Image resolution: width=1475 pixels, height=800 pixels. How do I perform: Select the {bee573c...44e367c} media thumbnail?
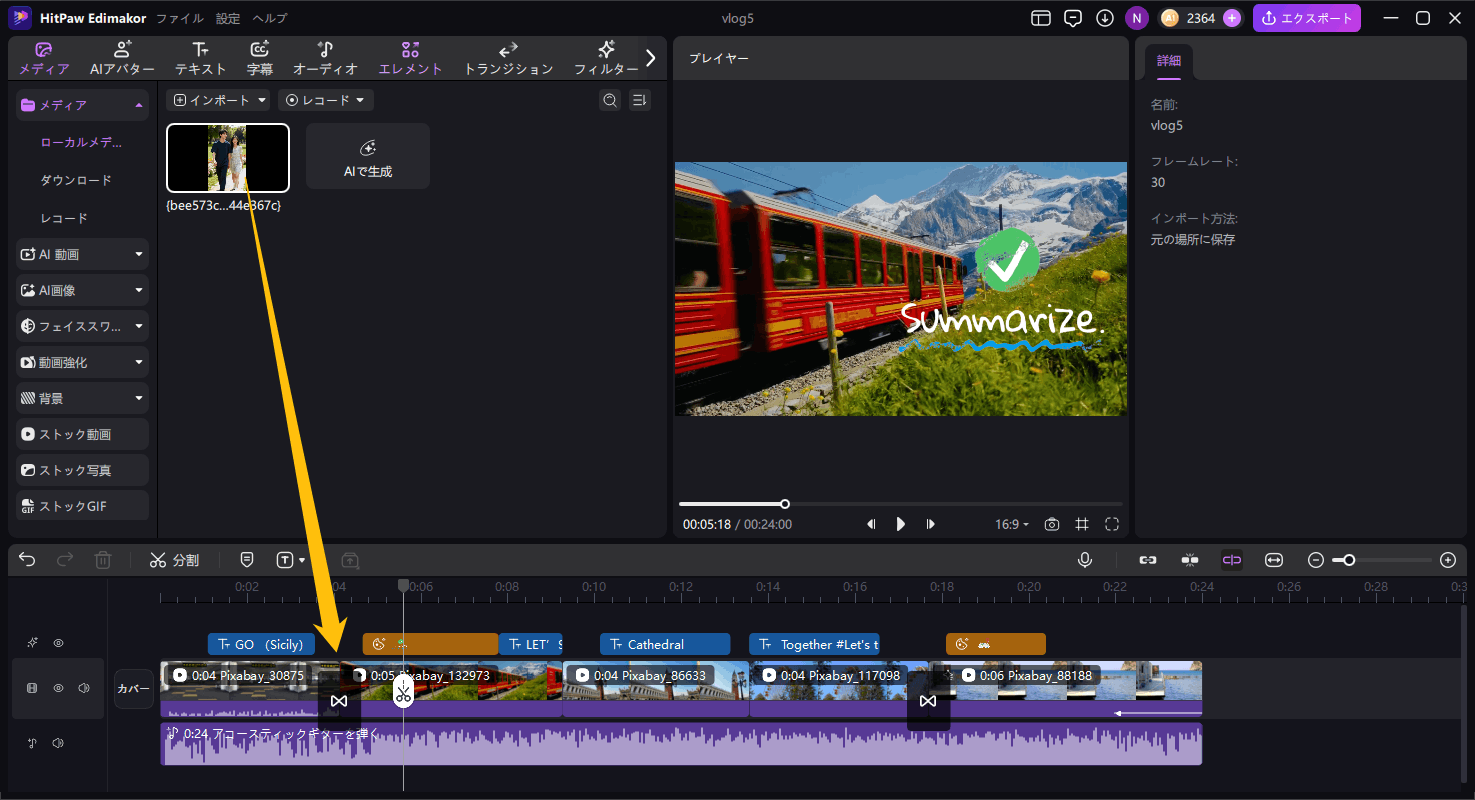click(x=228, y=157)
